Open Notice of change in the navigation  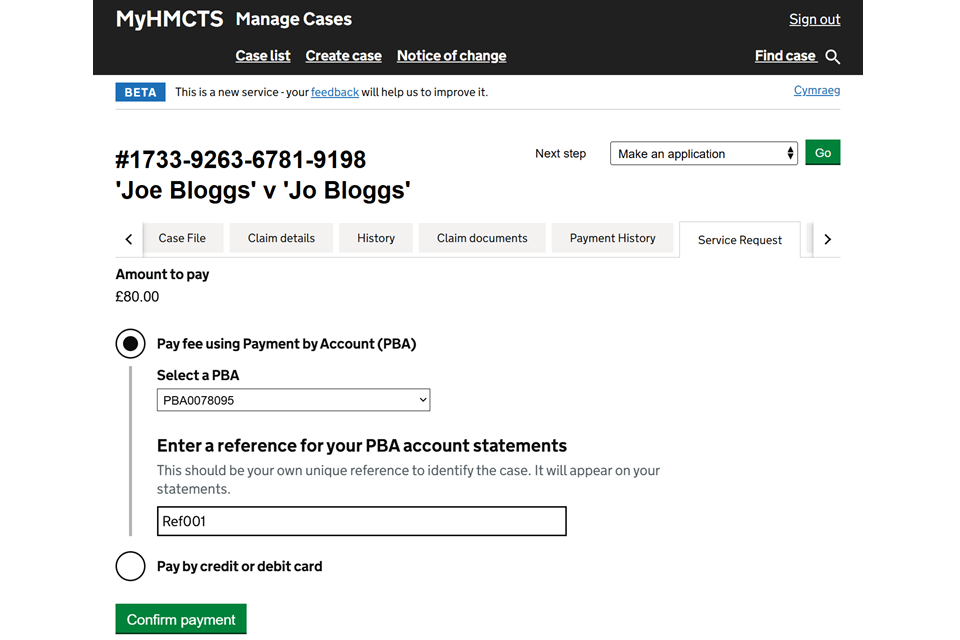(x=451, y=56)
